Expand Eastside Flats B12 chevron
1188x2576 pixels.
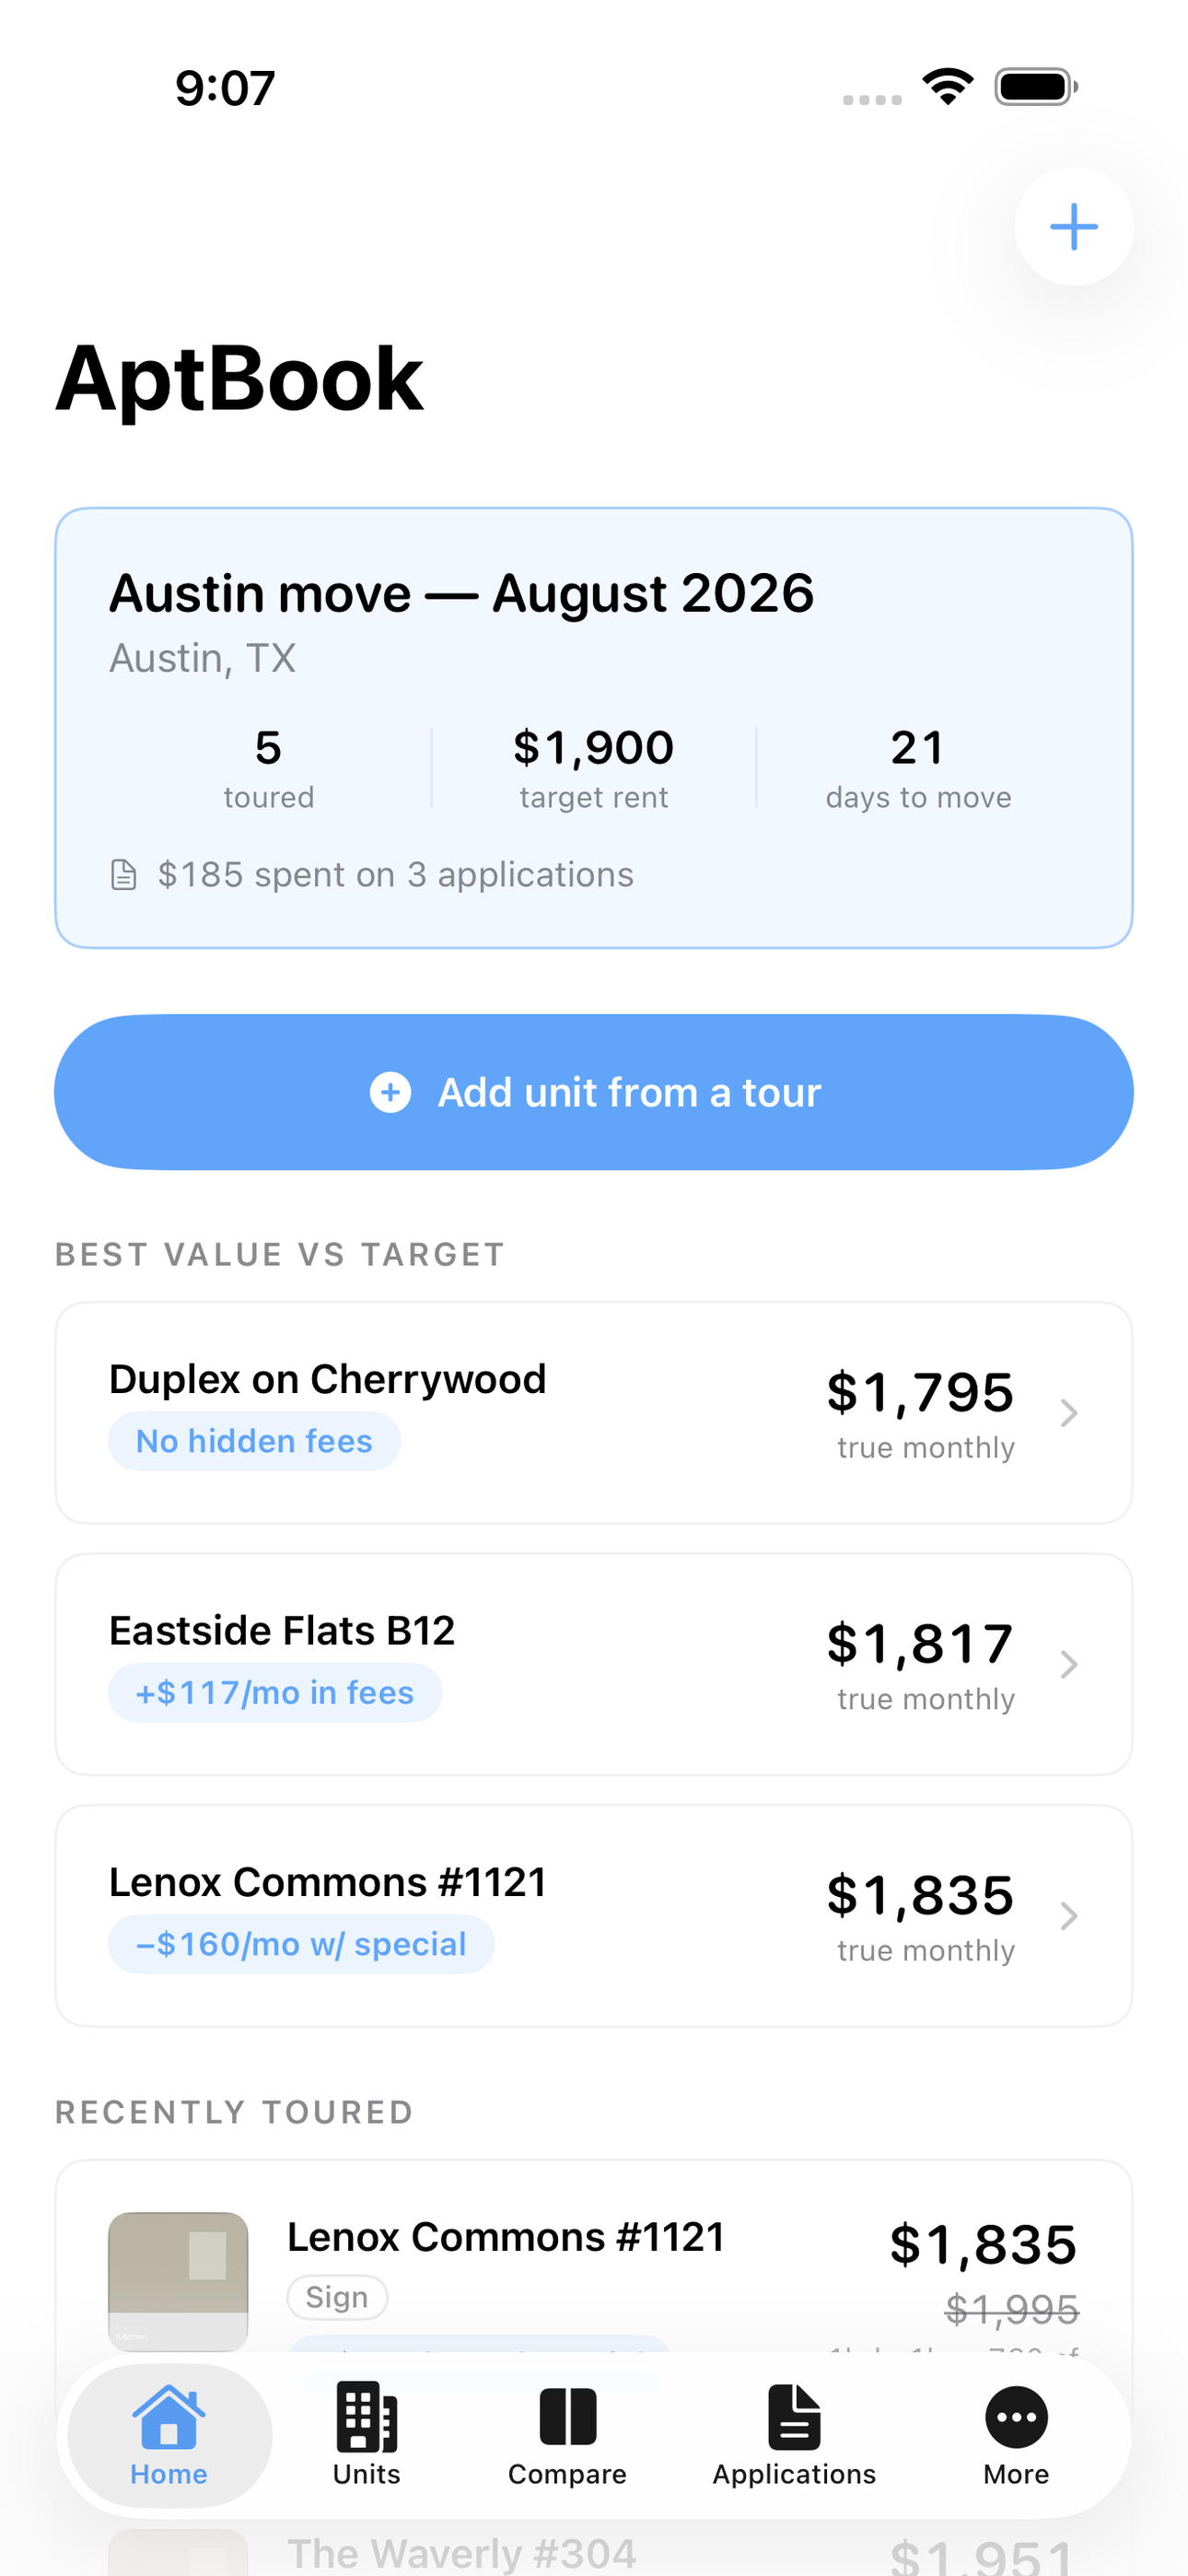point(1068,1664)
